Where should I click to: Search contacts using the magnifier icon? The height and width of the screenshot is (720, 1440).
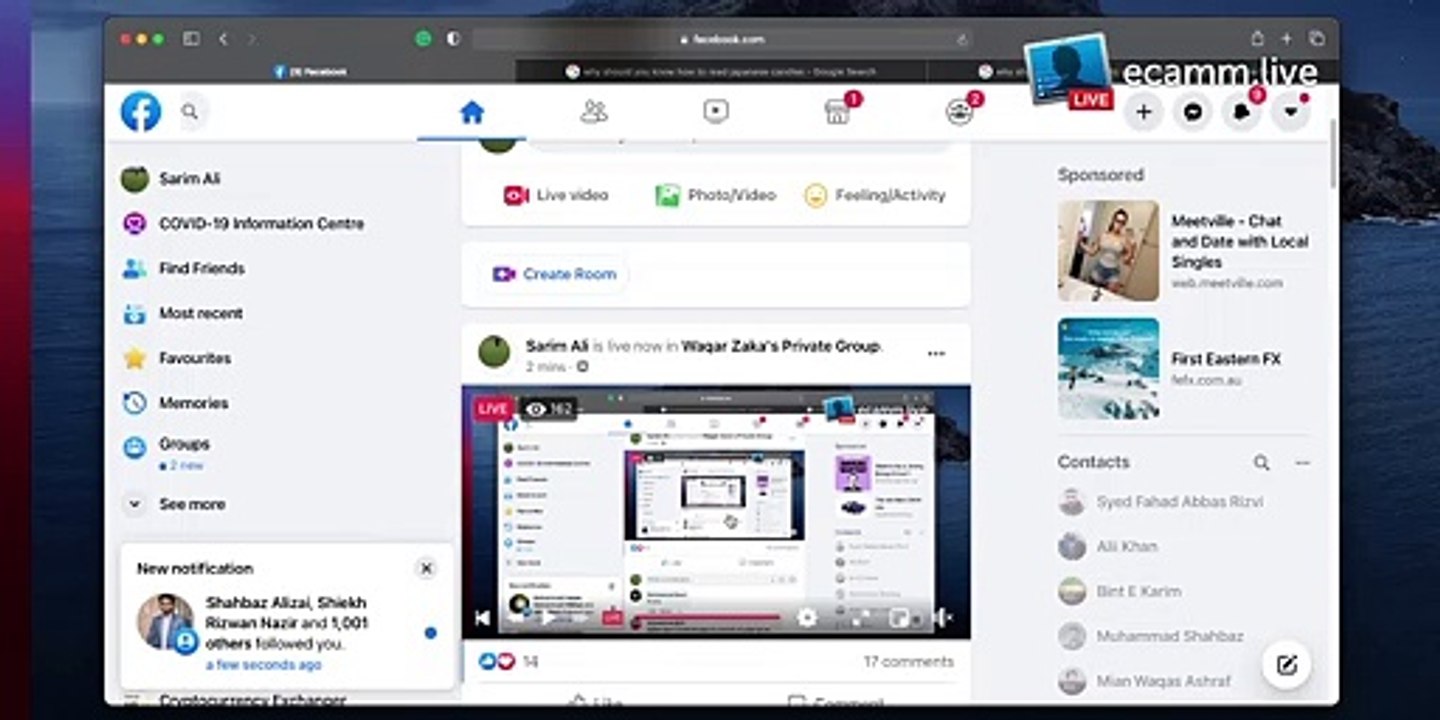1262,463
